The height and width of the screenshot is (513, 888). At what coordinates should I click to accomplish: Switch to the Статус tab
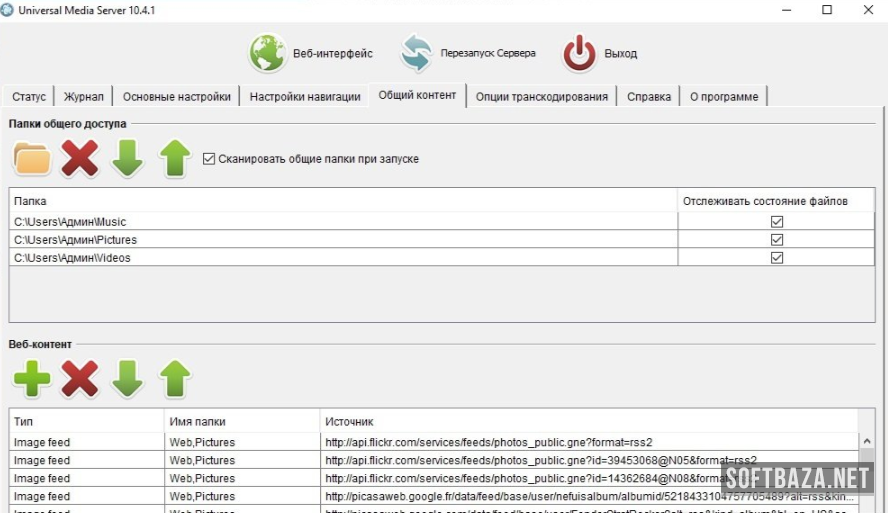click(29, 97)
